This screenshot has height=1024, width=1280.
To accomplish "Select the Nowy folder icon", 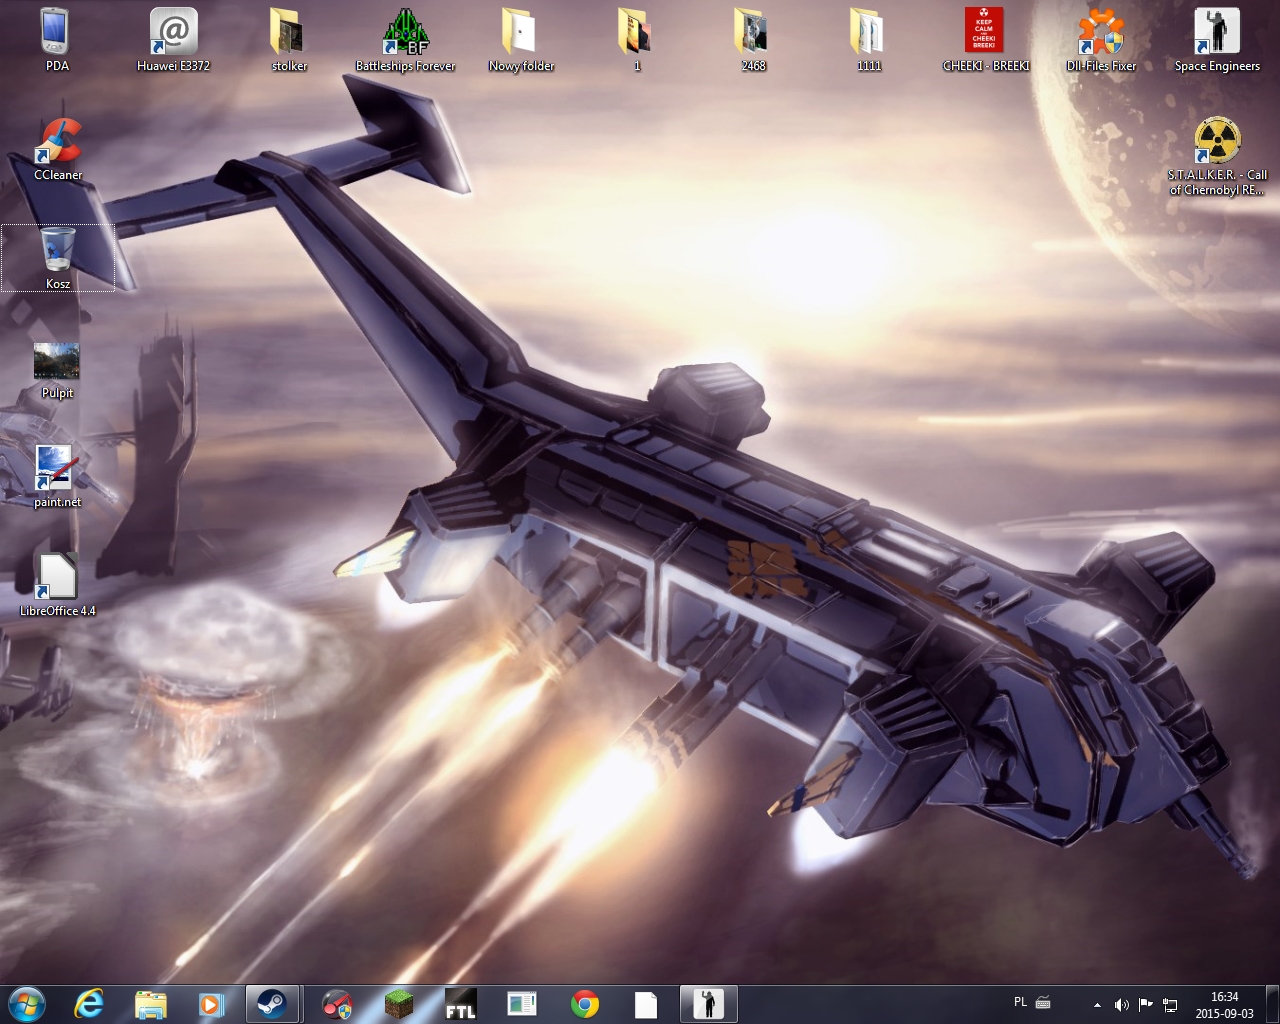I will [521, 40].
